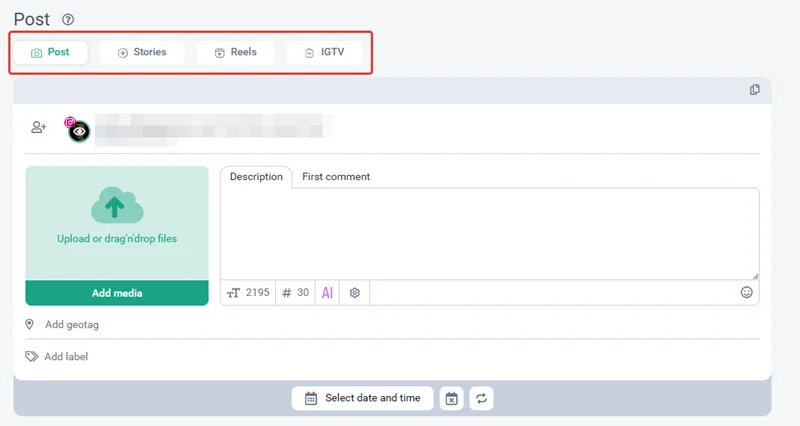
Task: Click Add geotag
Action: pyautogui.click(x=70, y=325)
